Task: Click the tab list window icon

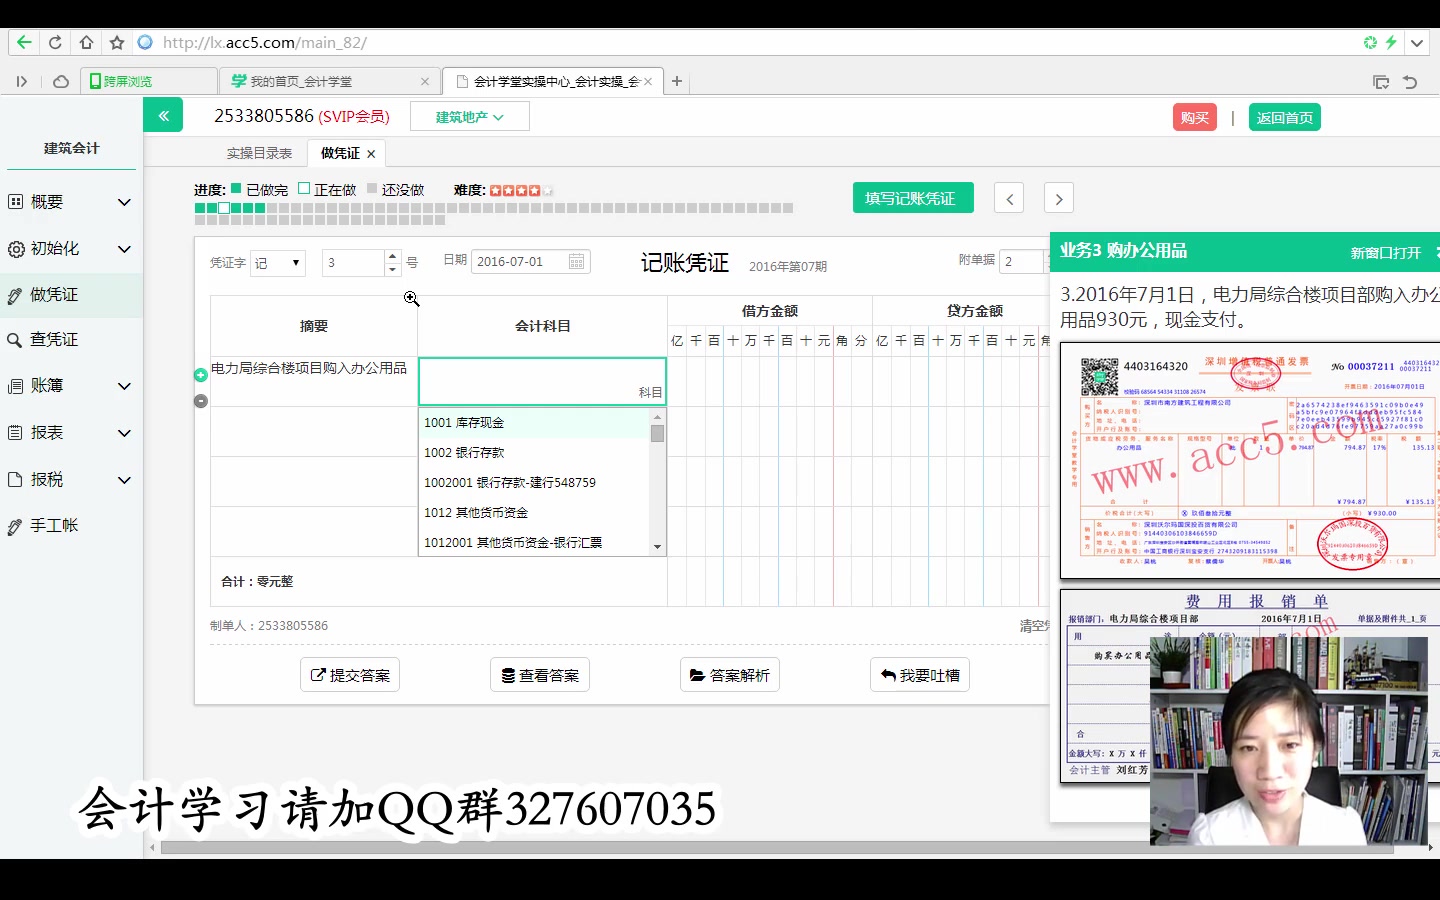Action: point(1381,82)
